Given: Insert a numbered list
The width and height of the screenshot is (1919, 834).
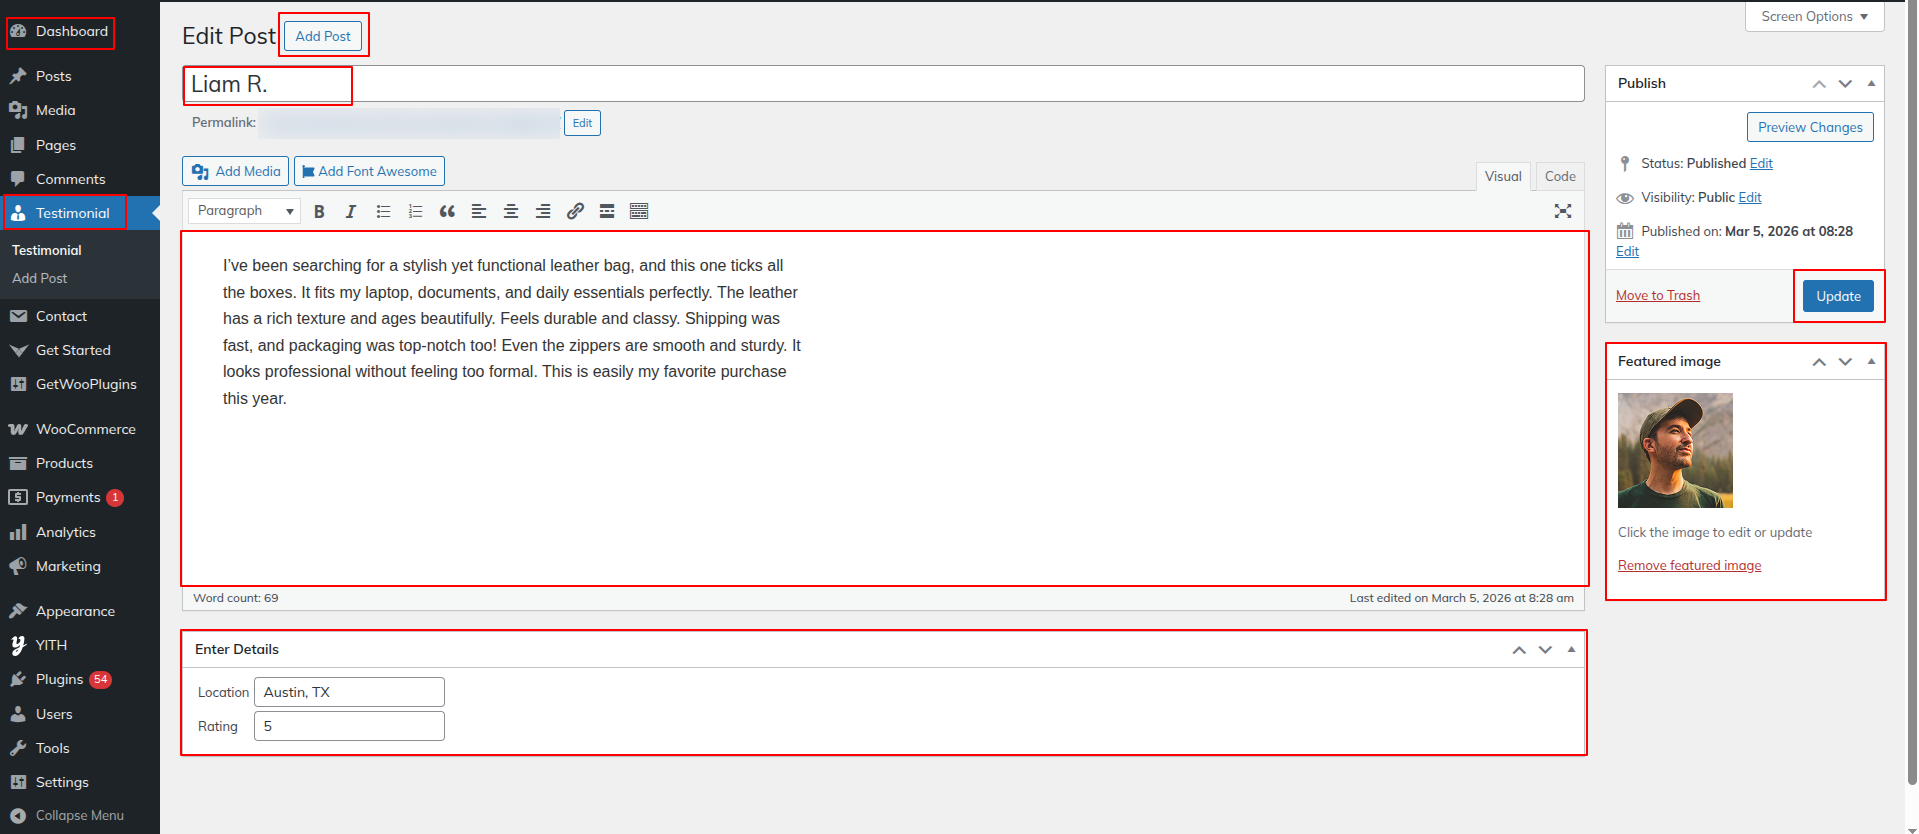Looking at the screenshot, I should (415, 211).
